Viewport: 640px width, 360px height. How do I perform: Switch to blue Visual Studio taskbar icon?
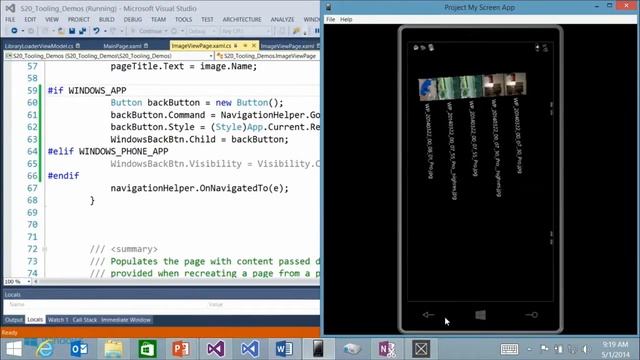[x=250, y=349]
